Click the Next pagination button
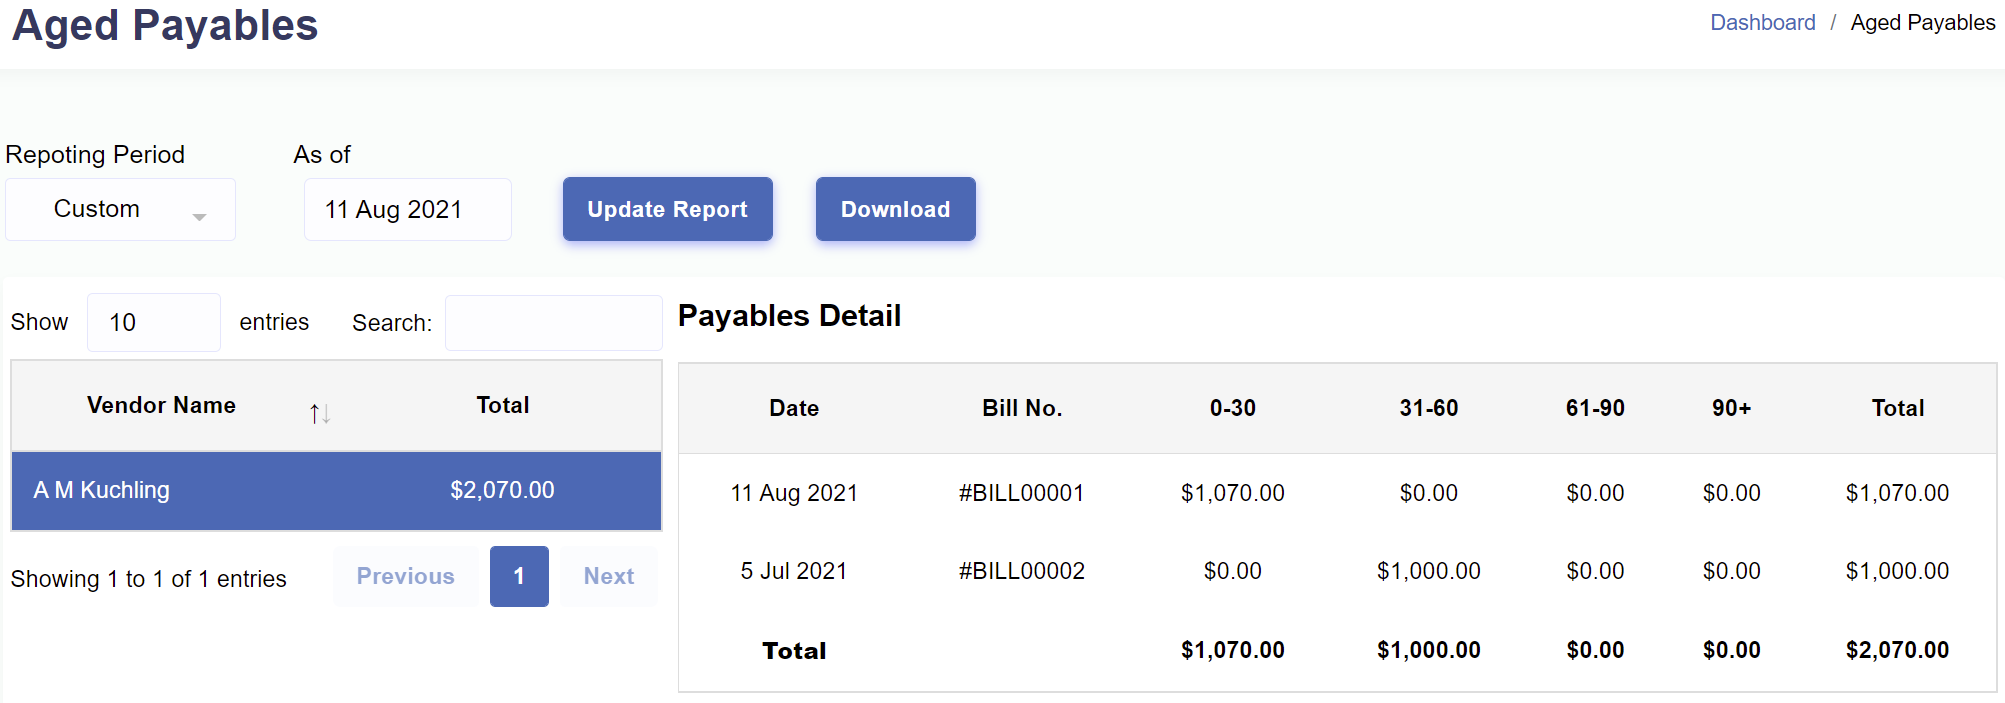 (x=608, y=576)
